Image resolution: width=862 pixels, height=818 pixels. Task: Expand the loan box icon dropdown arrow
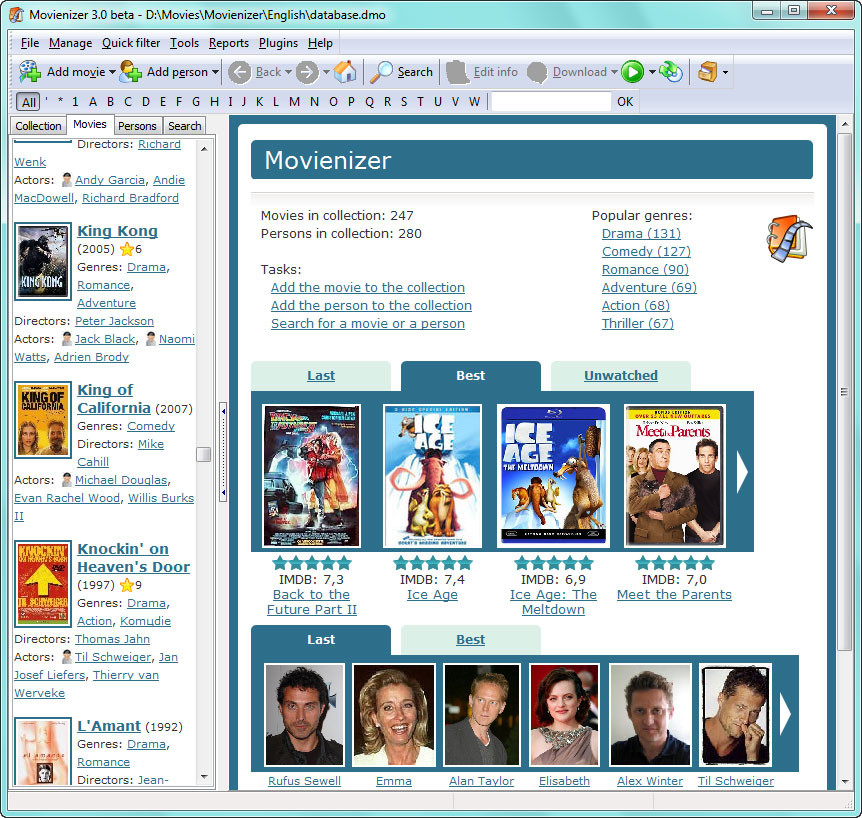725,72
